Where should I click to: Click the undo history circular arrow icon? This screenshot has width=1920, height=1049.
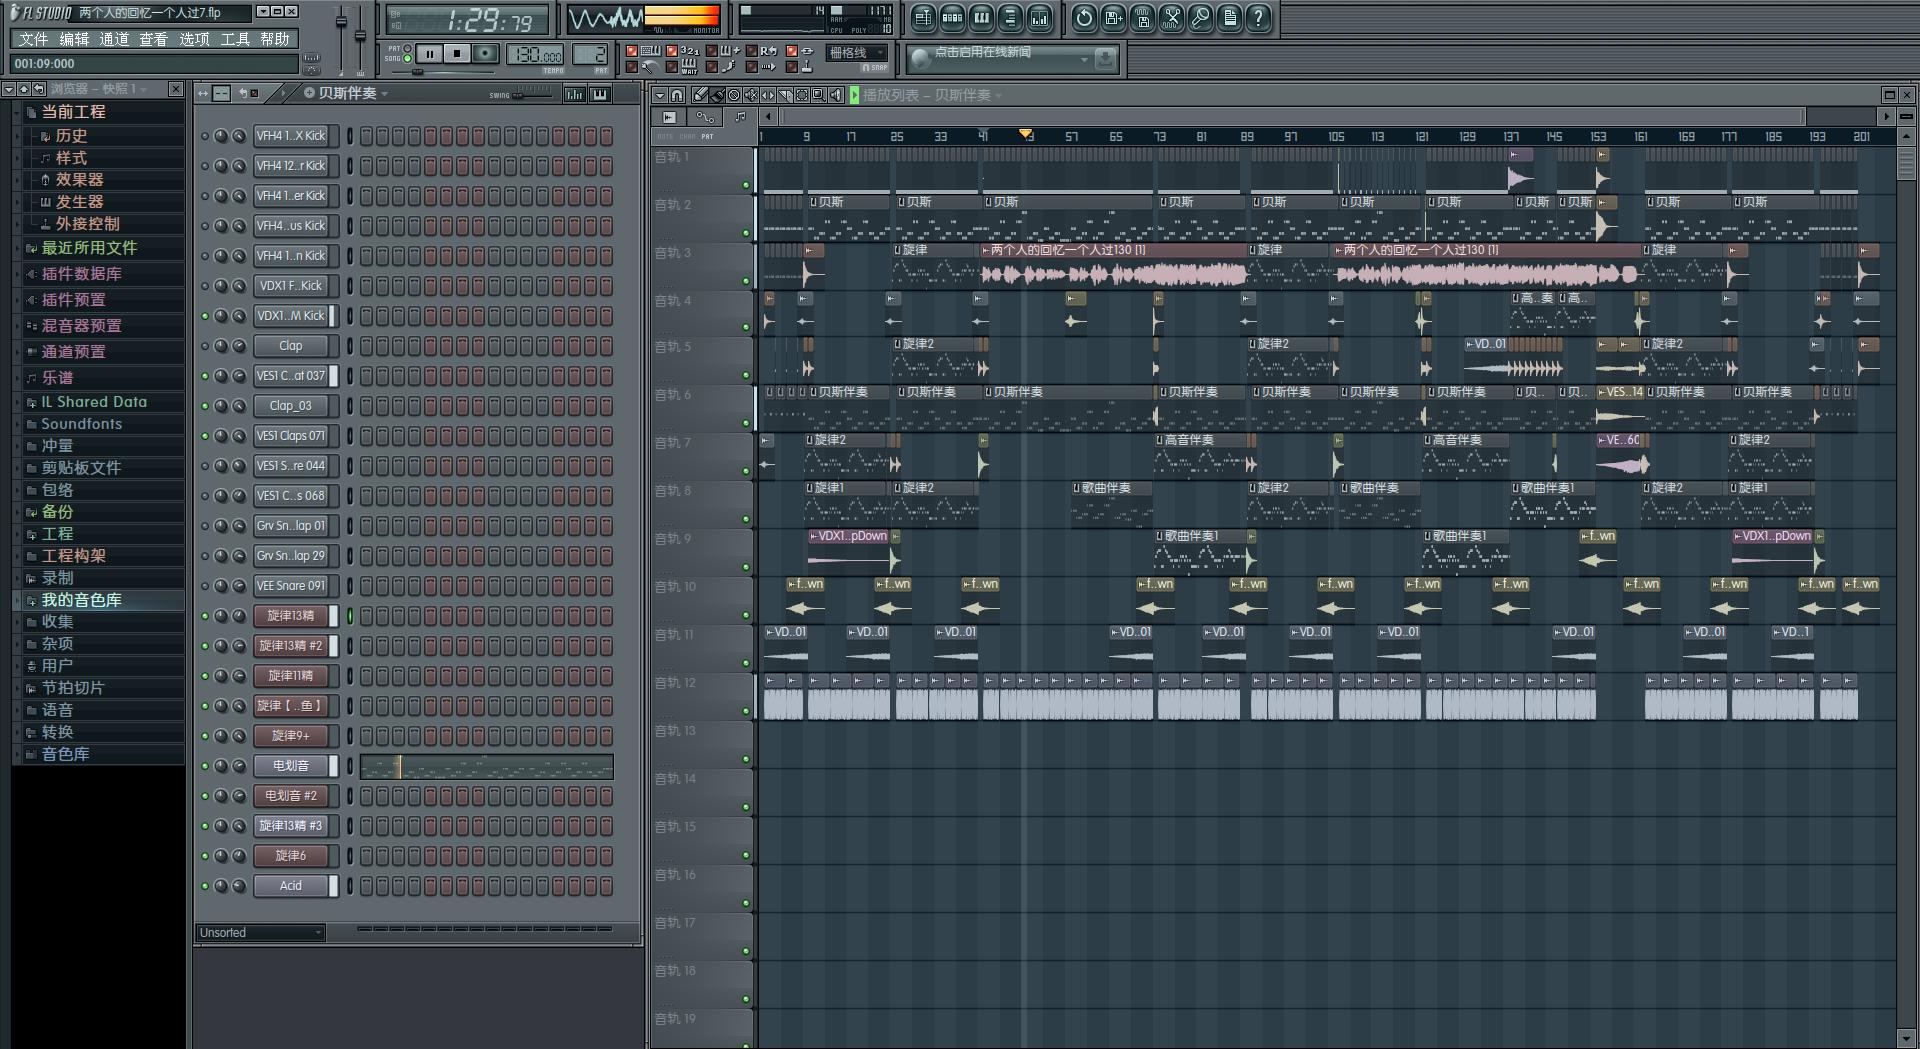(1084, 17)
